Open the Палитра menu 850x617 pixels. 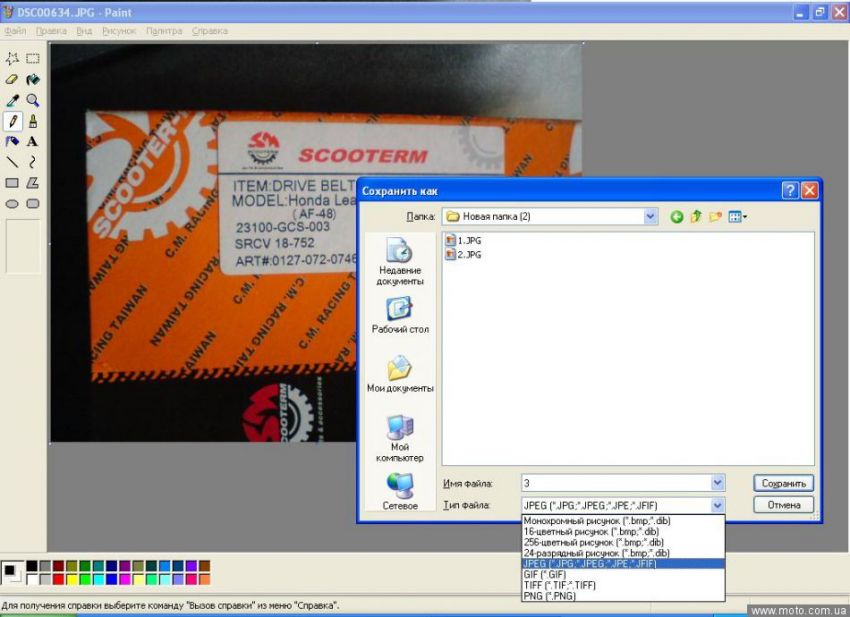[x=164, y=31]
